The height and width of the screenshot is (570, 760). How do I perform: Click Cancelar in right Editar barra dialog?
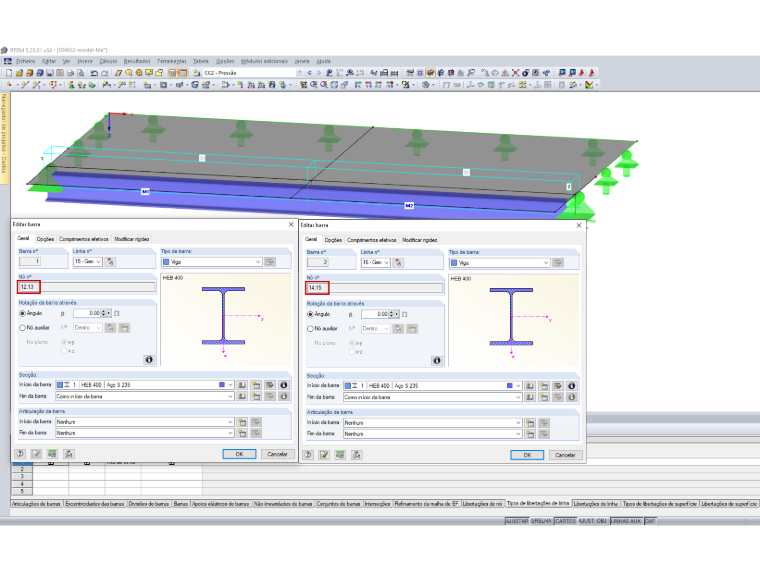(x=565, y=455)
